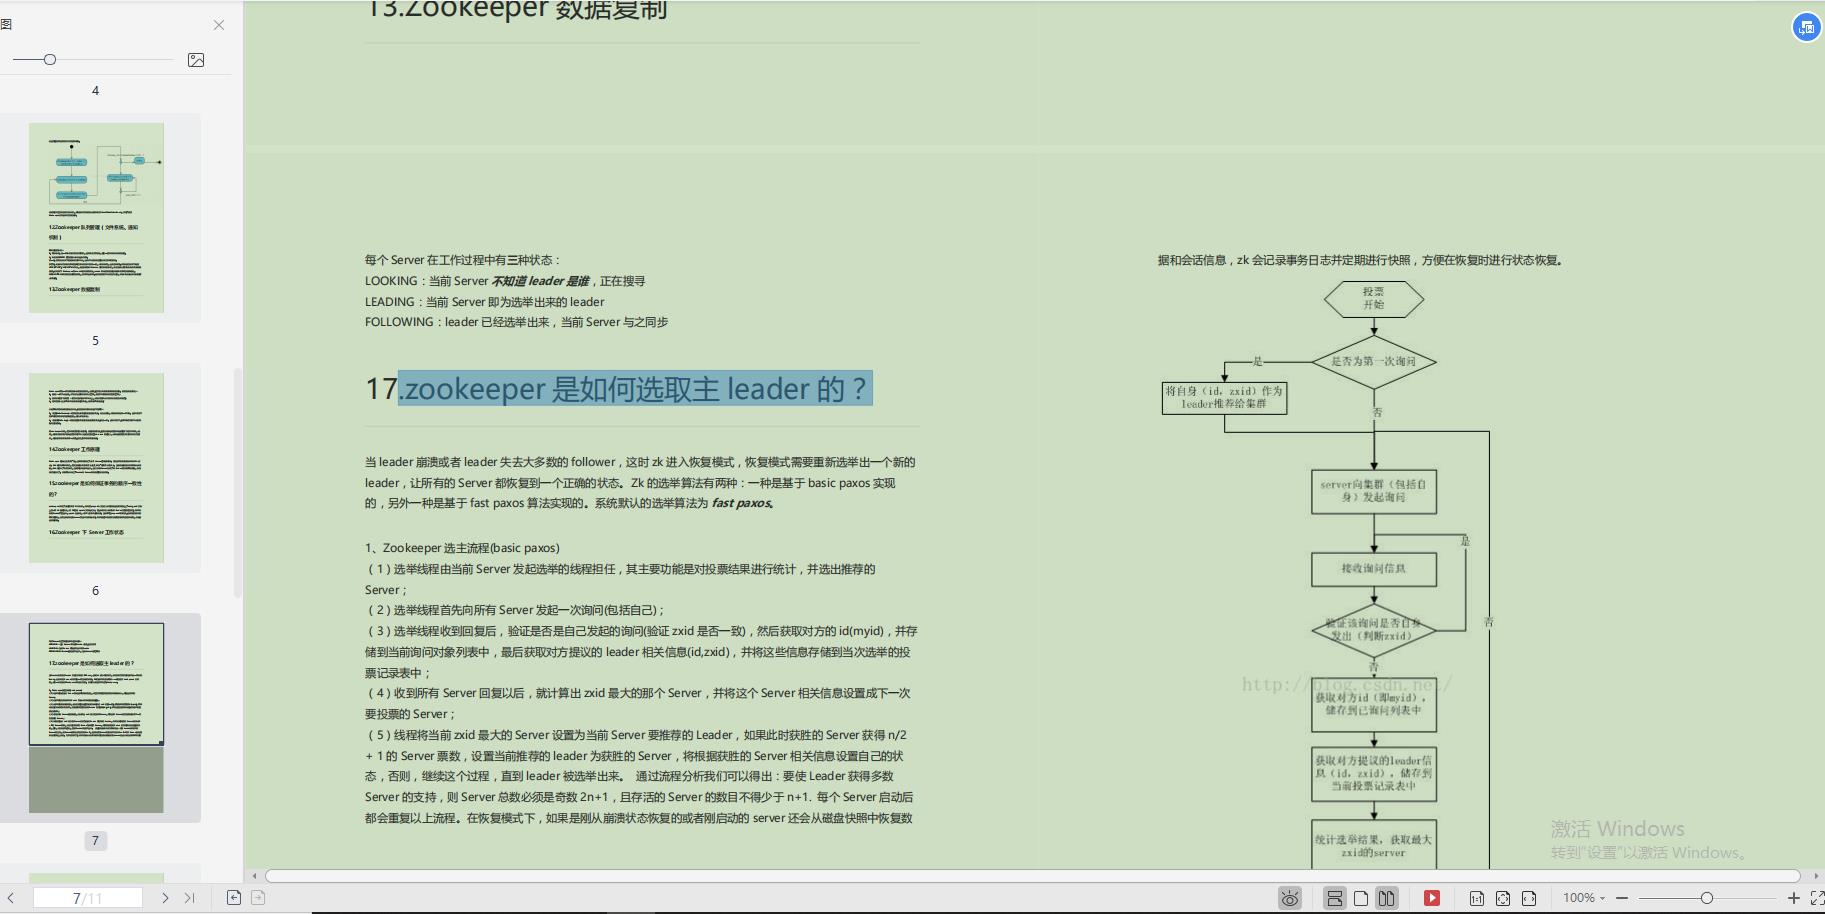The width and height of the screenshot is (1825, 914).
Task: Go forward to next view
Action: point(258,898)
